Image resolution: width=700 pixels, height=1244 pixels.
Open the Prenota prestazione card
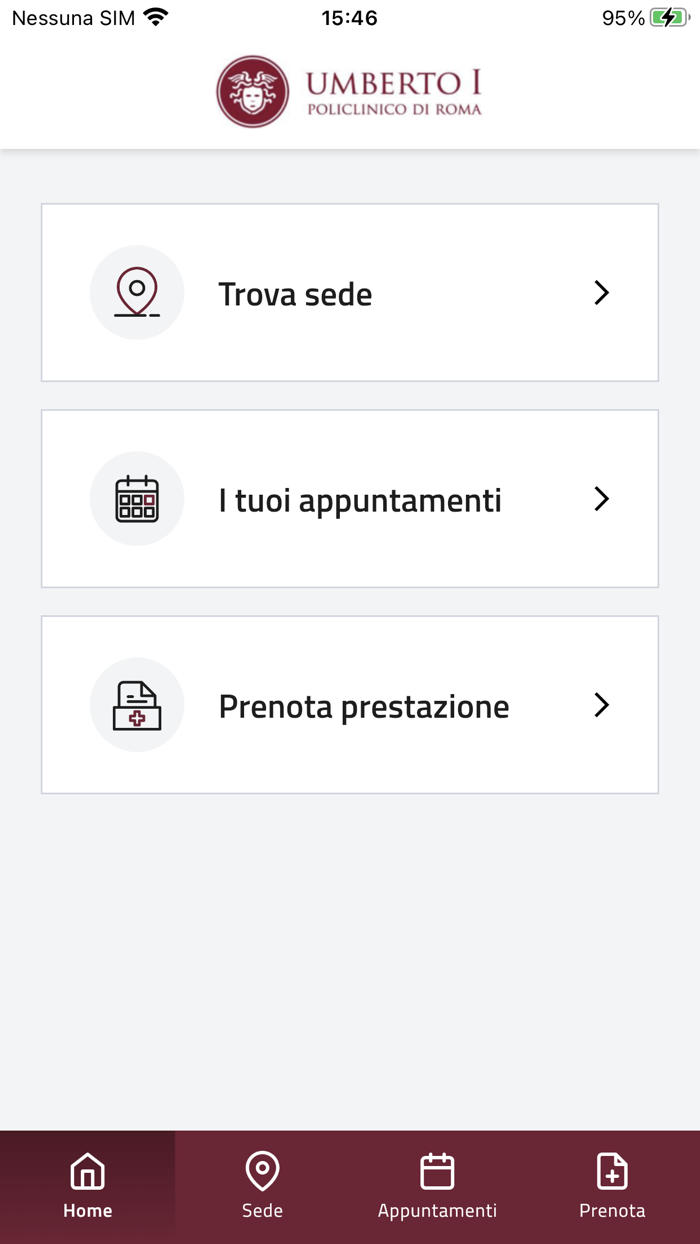pos(349,704)
